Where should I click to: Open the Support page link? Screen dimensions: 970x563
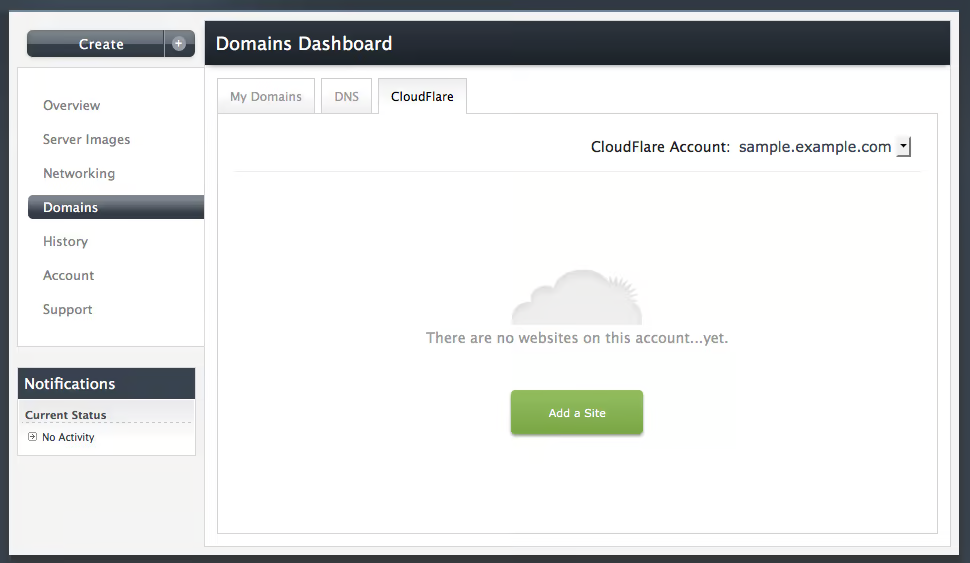coord(67,309)
